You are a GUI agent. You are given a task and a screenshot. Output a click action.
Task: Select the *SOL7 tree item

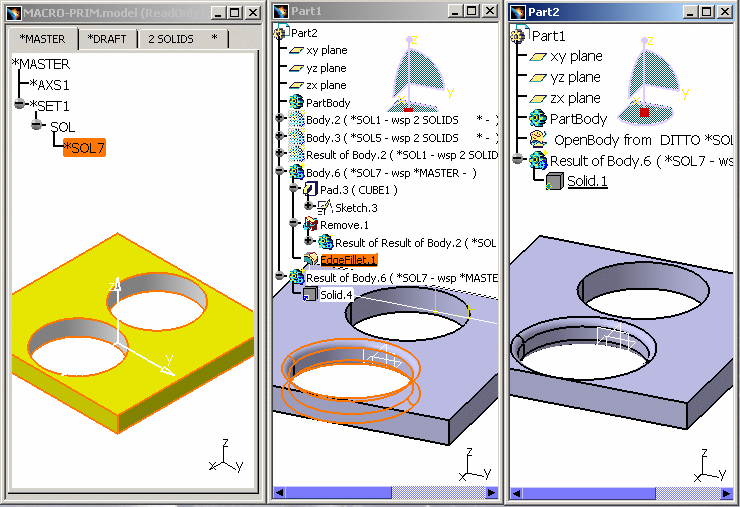[x=83, y=148]
